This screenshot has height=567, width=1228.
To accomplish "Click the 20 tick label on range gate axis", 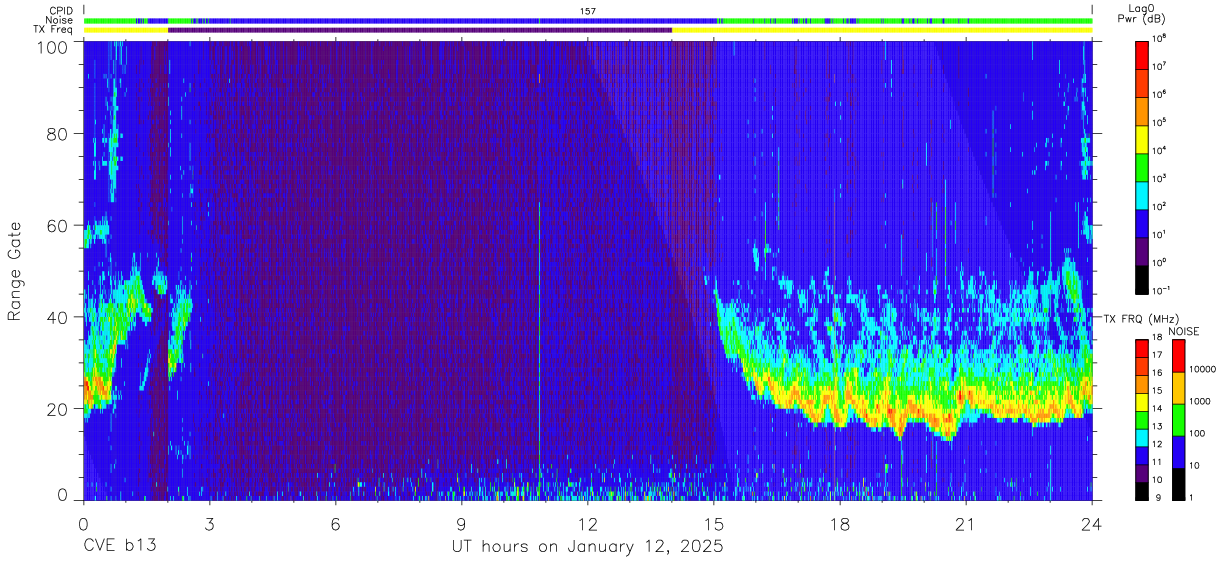I will point(58,409).
